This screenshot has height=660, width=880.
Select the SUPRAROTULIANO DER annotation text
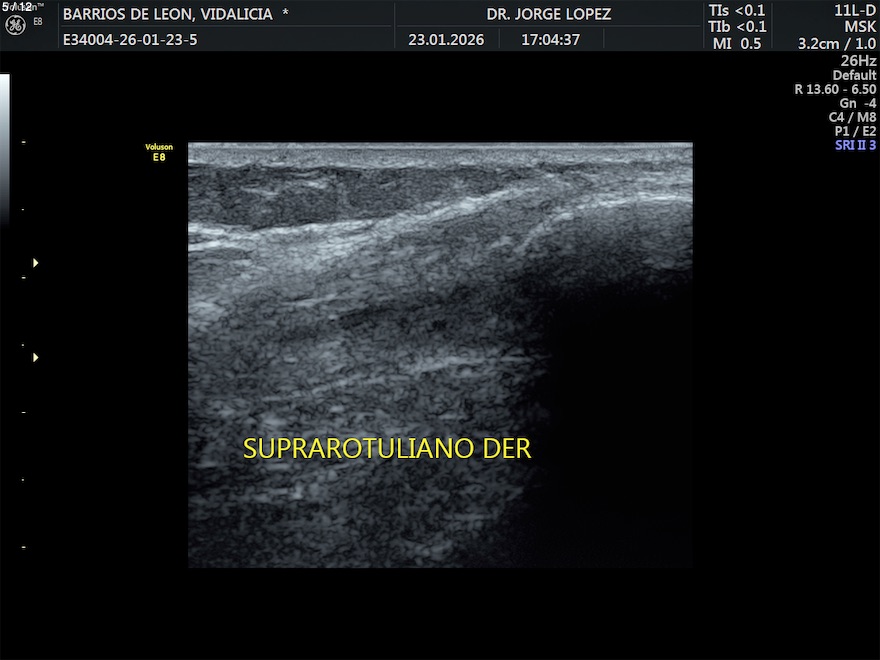(x=387, y=449)
